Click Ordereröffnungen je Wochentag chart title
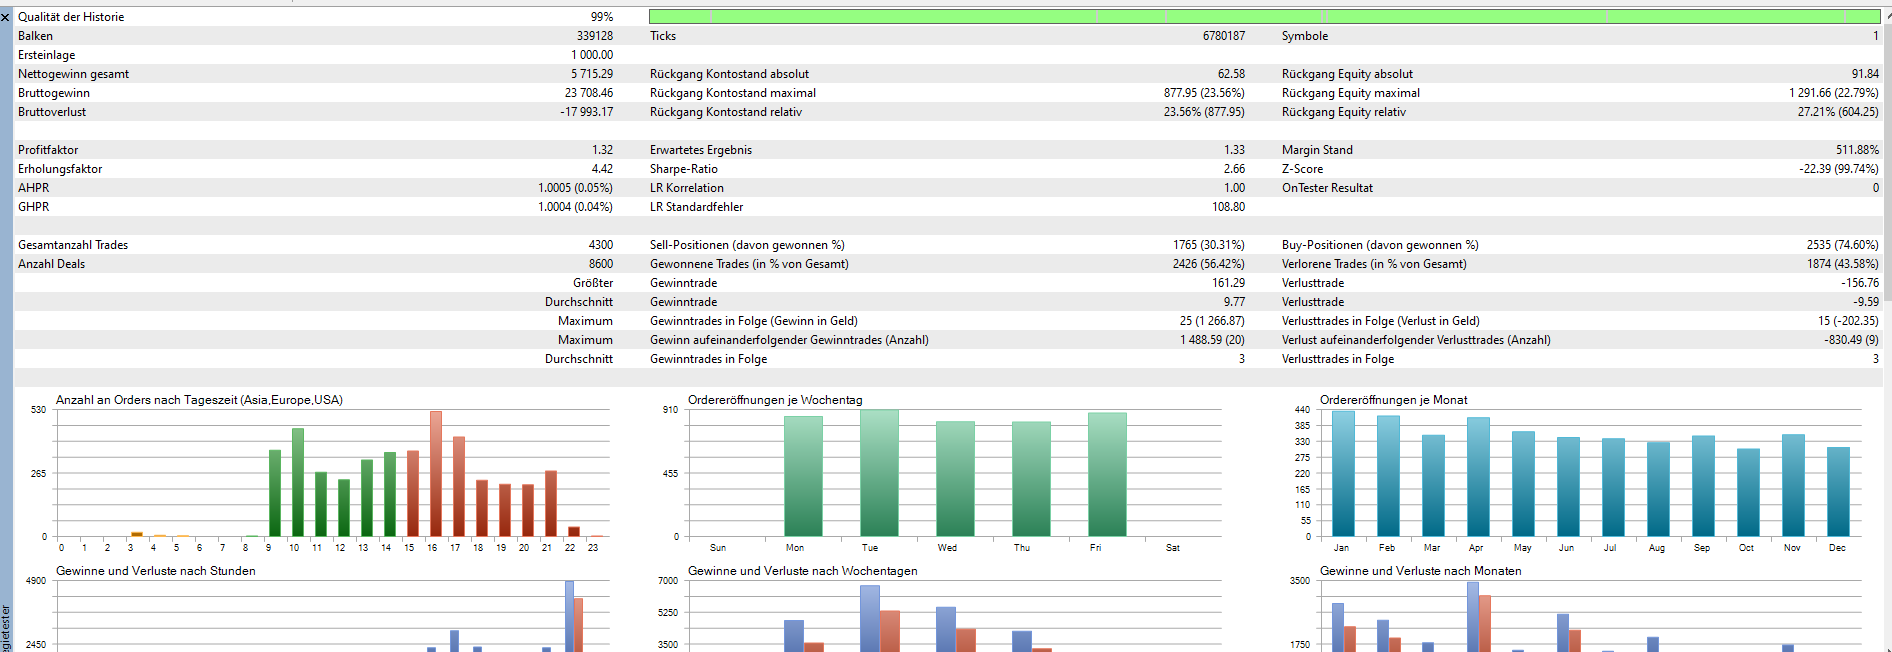This screenshot has width=1892, height=652. [x=775, y=400]
